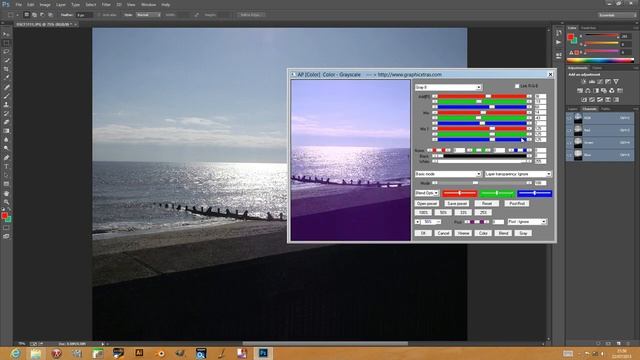This screenshot has height=360, width=640.
Task: Add a Brightness/Contrast adjustment
Action: 584,82
